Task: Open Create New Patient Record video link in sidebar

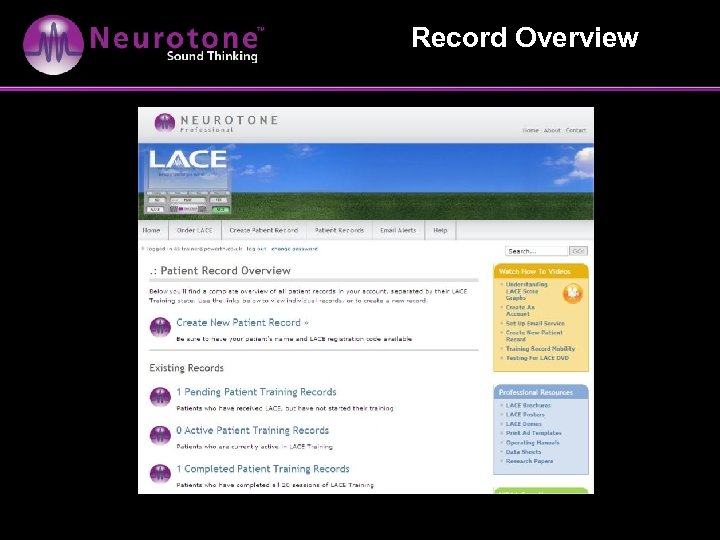Action: tap(534, 336)
